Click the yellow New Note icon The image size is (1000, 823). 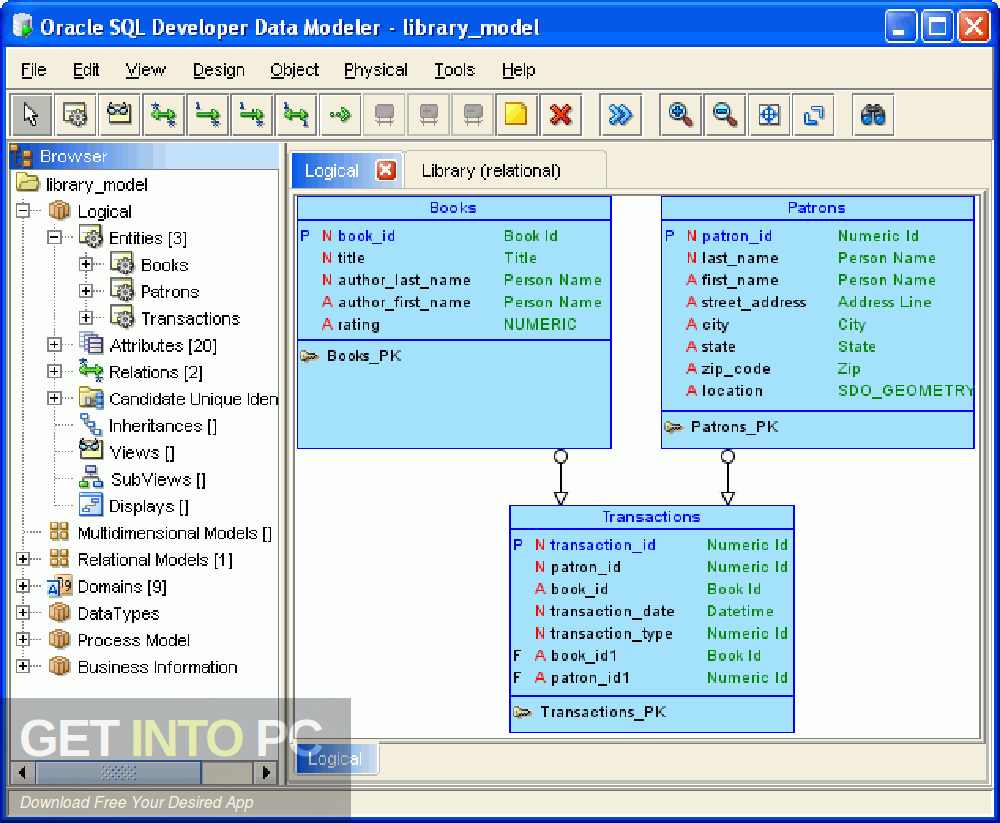[516, 115]
